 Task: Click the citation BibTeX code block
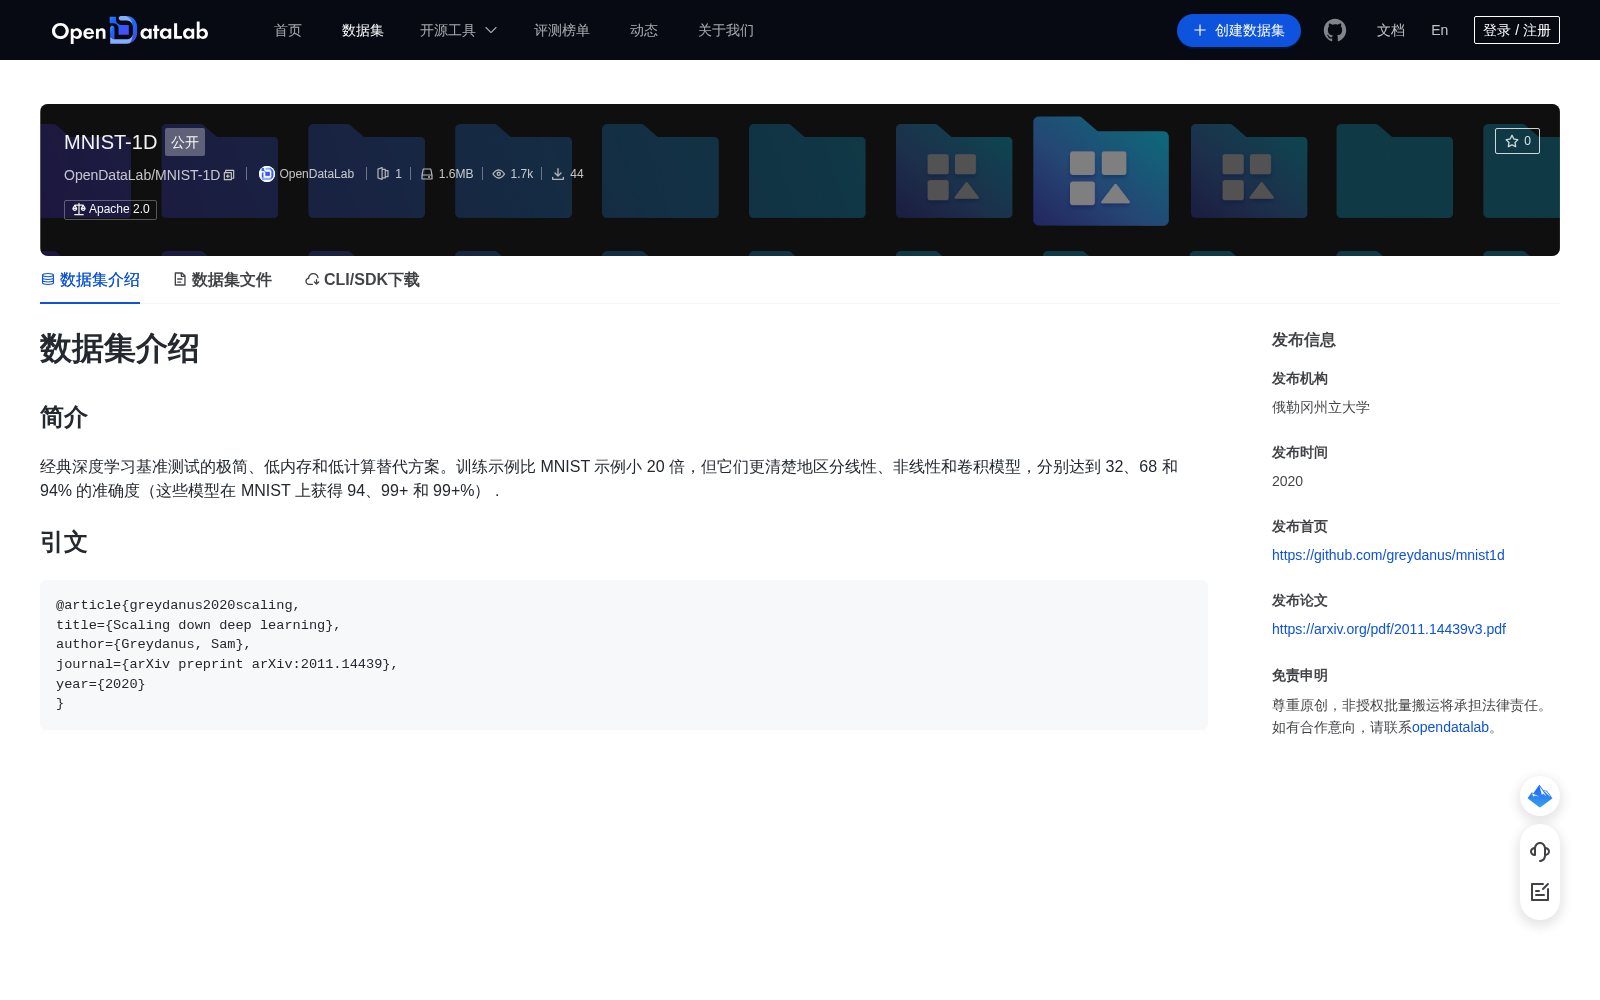point(624,654)
